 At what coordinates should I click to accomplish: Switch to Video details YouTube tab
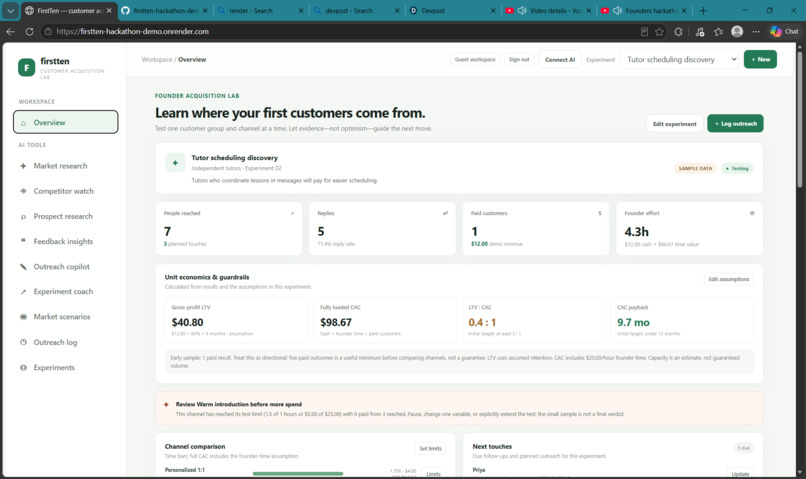point(548,10)
